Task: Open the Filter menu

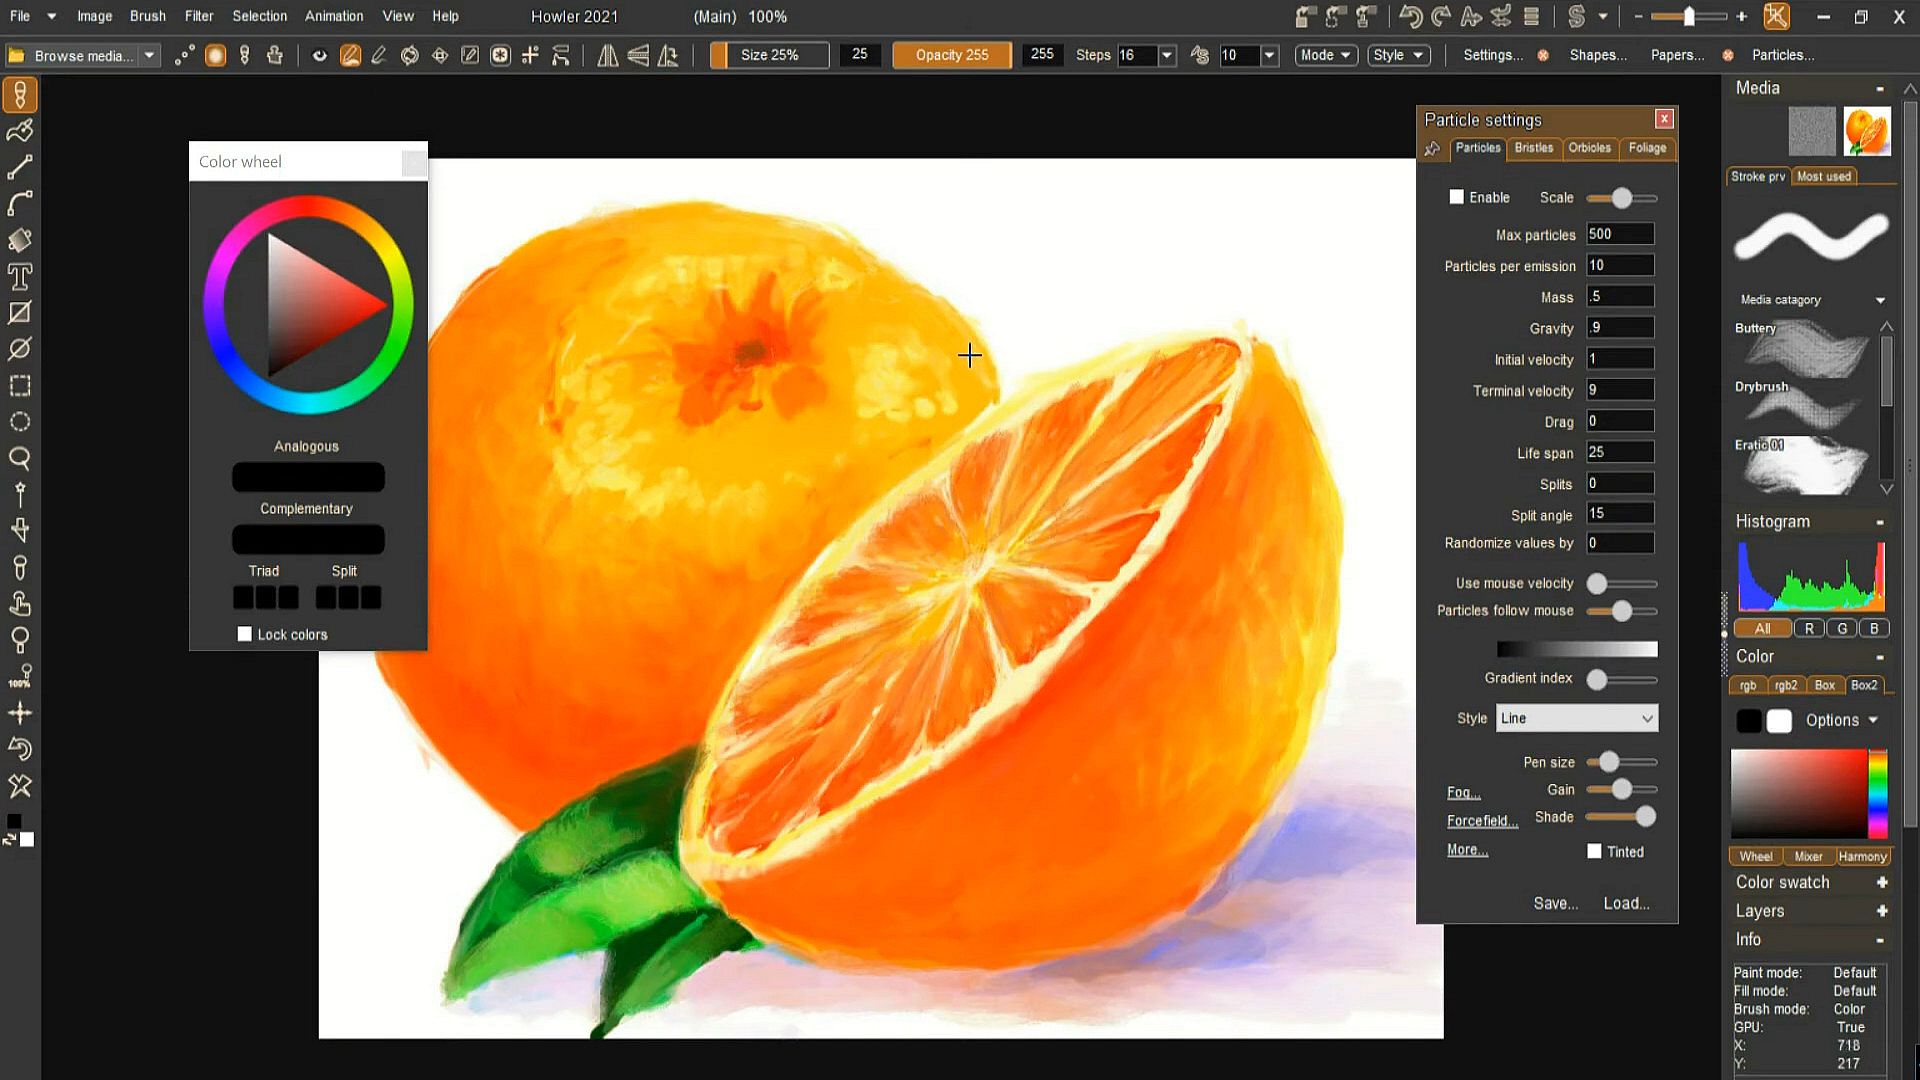Action: click(x=199, y=16)
